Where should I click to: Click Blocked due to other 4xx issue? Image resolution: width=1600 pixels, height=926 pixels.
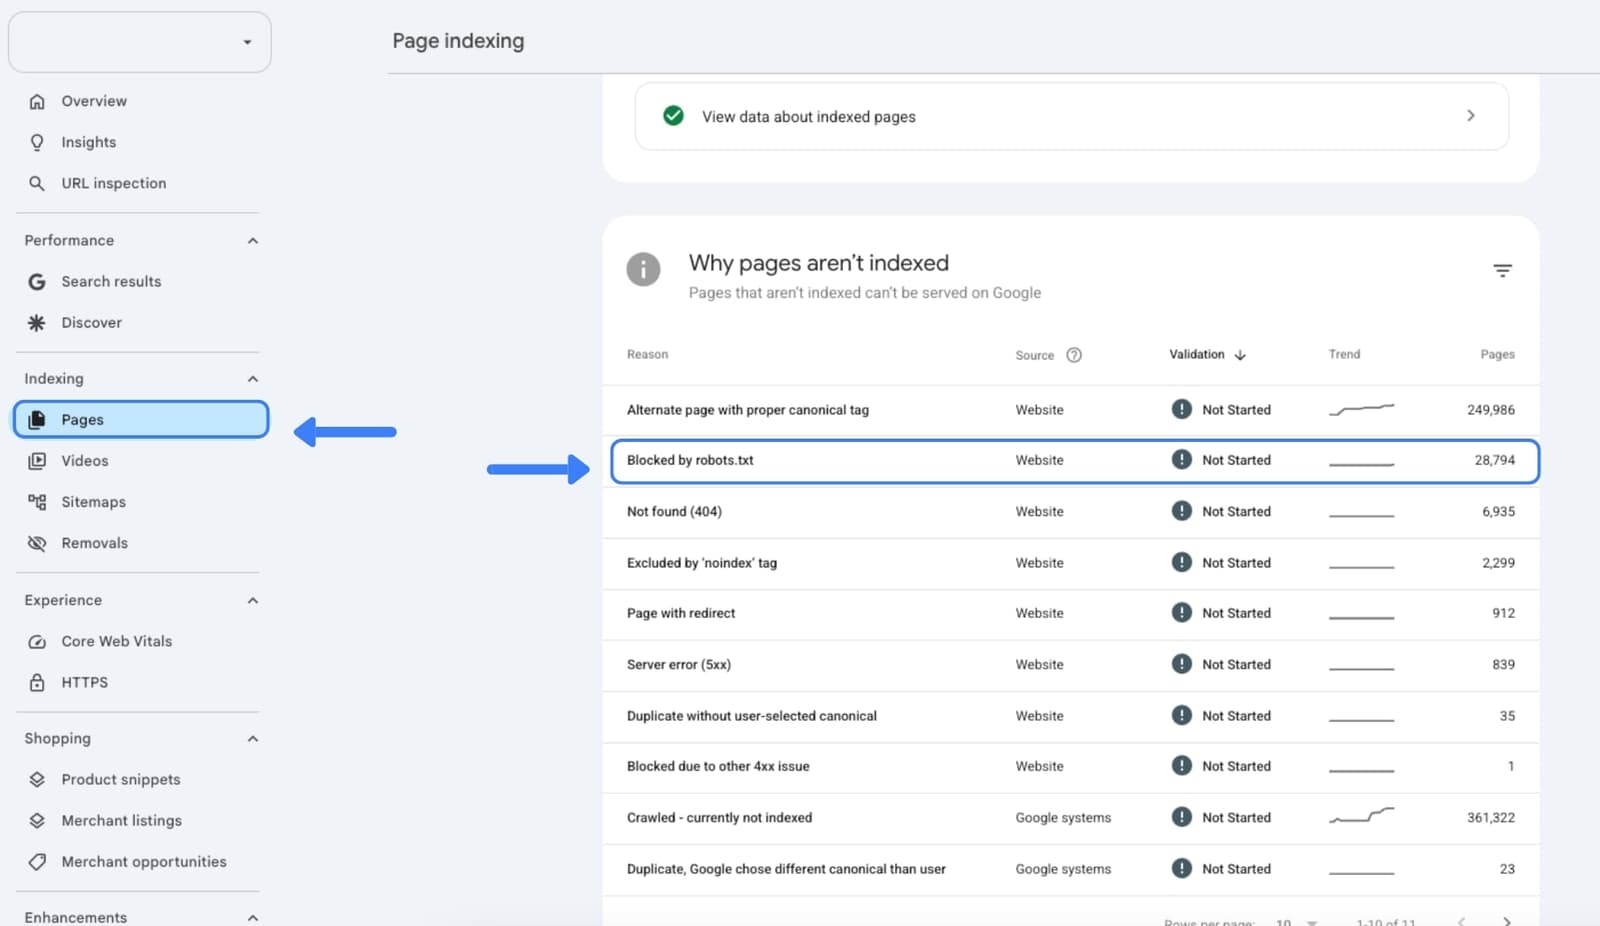(x=718, y=767)
